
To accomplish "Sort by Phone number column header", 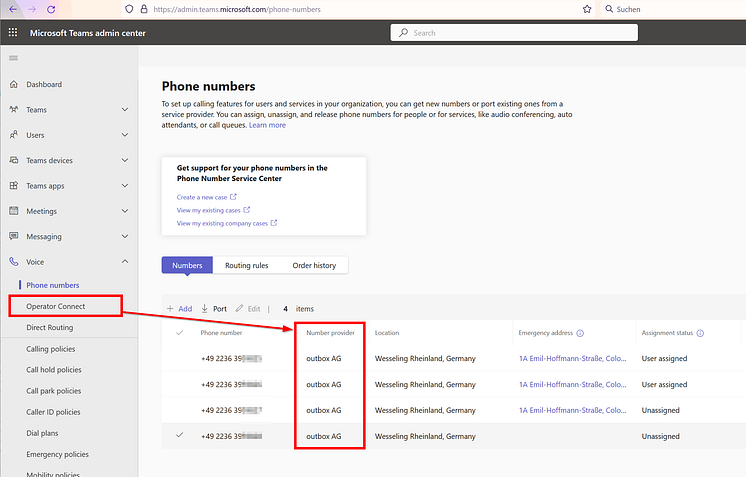I will 221,333.
